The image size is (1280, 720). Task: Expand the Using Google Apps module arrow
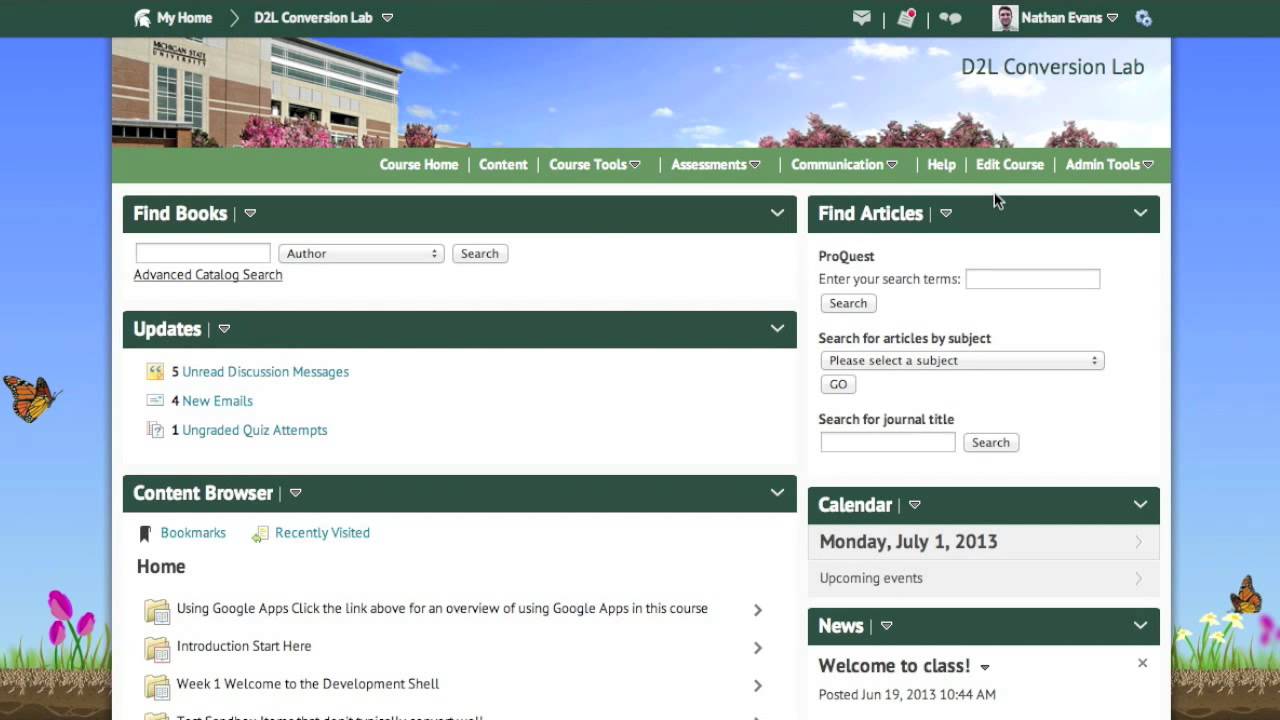pos(757,610)
